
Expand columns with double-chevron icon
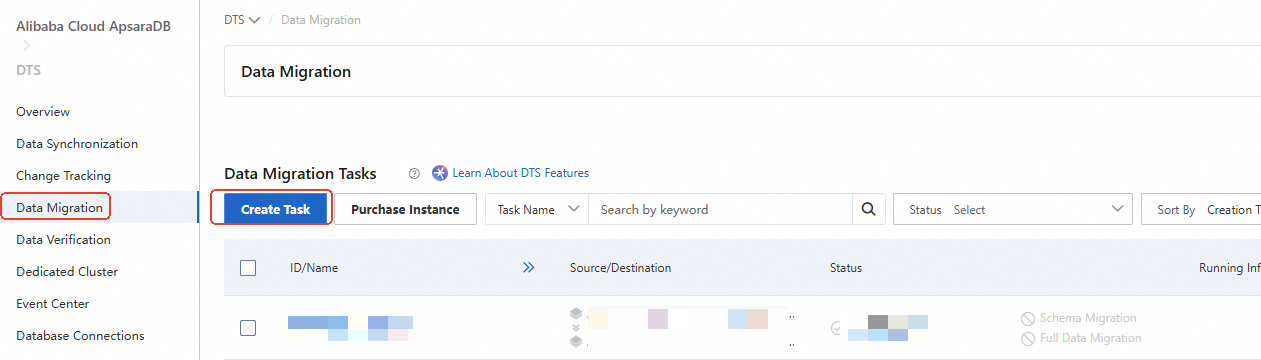[x=529, y=268]
